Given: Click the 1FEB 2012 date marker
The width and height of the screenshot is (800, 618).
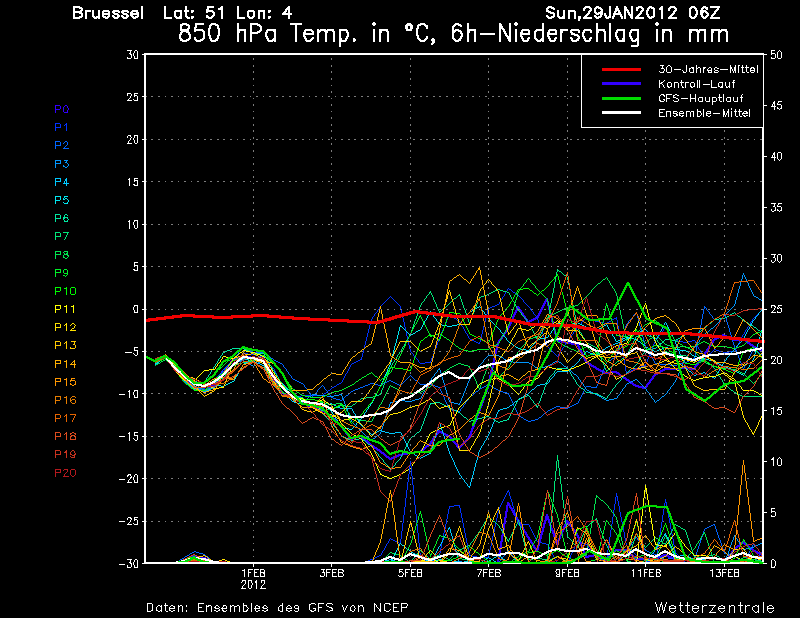Looking at the screenshot, I should pos(253,578).
